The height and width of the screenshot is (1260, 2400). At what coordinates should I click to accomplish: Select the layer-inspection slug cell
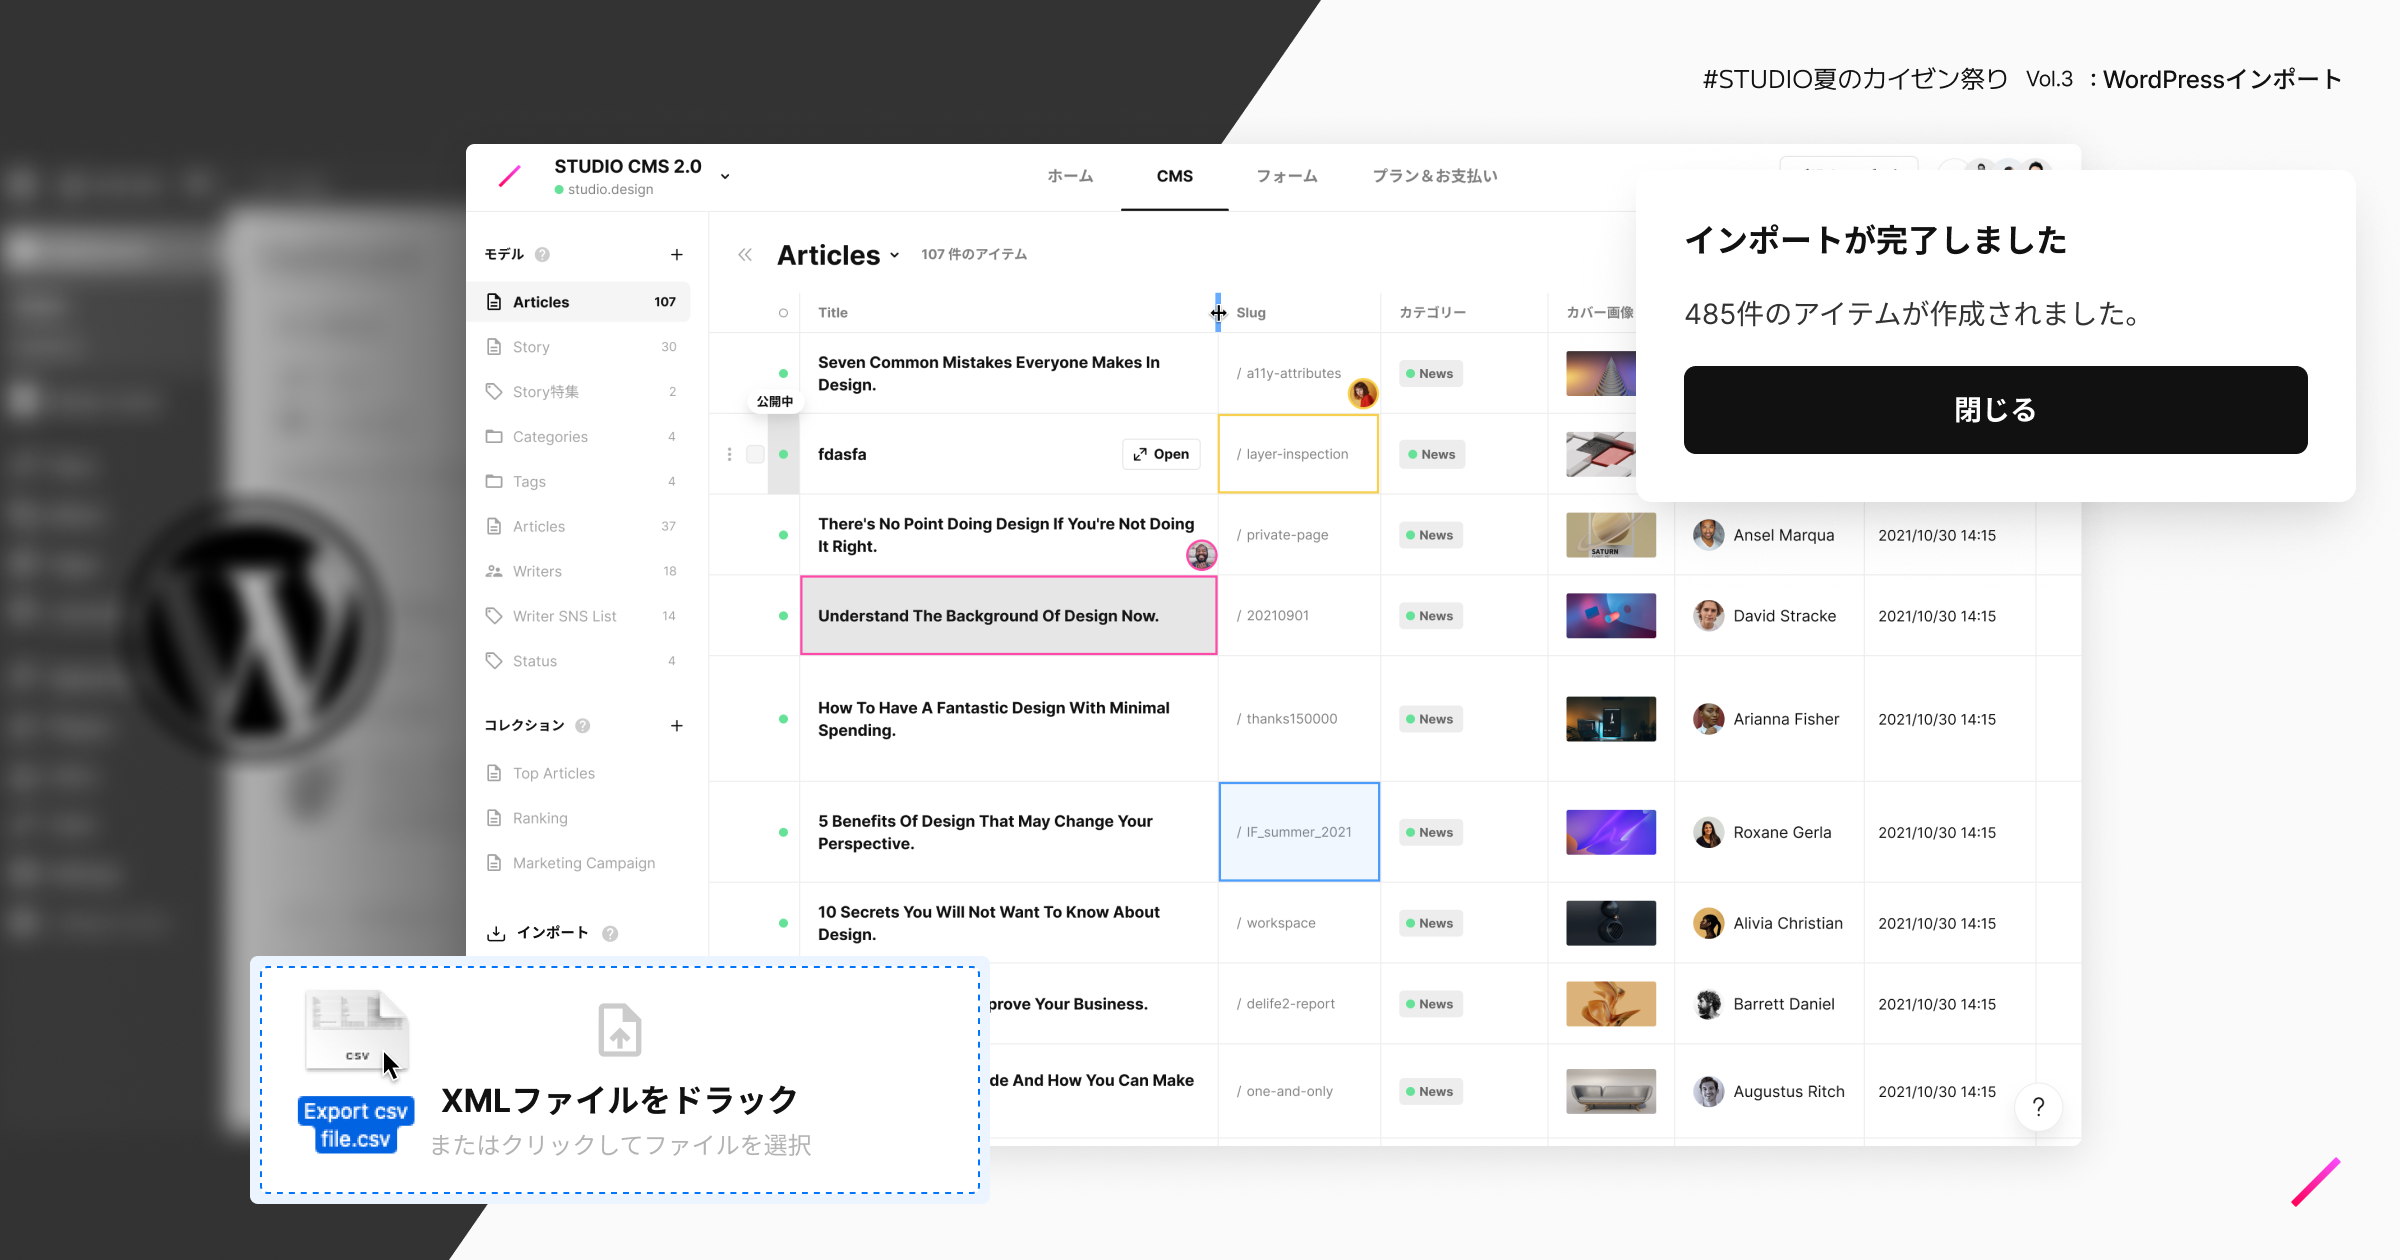click(1298, 454)
